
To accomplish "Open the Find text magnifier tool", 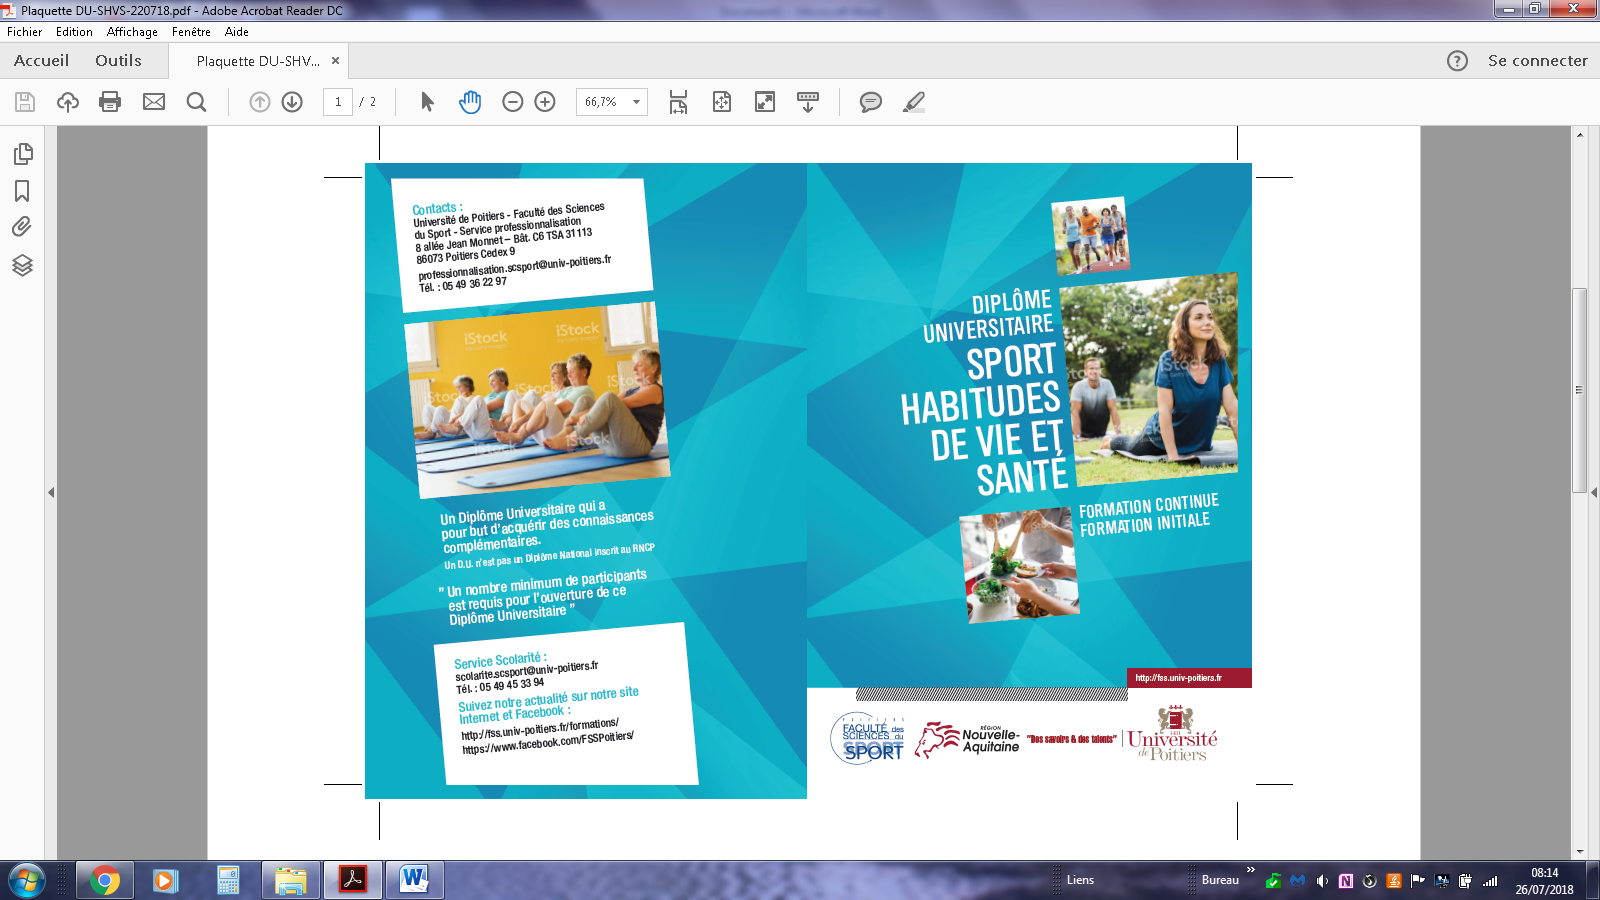I will 197,102.
